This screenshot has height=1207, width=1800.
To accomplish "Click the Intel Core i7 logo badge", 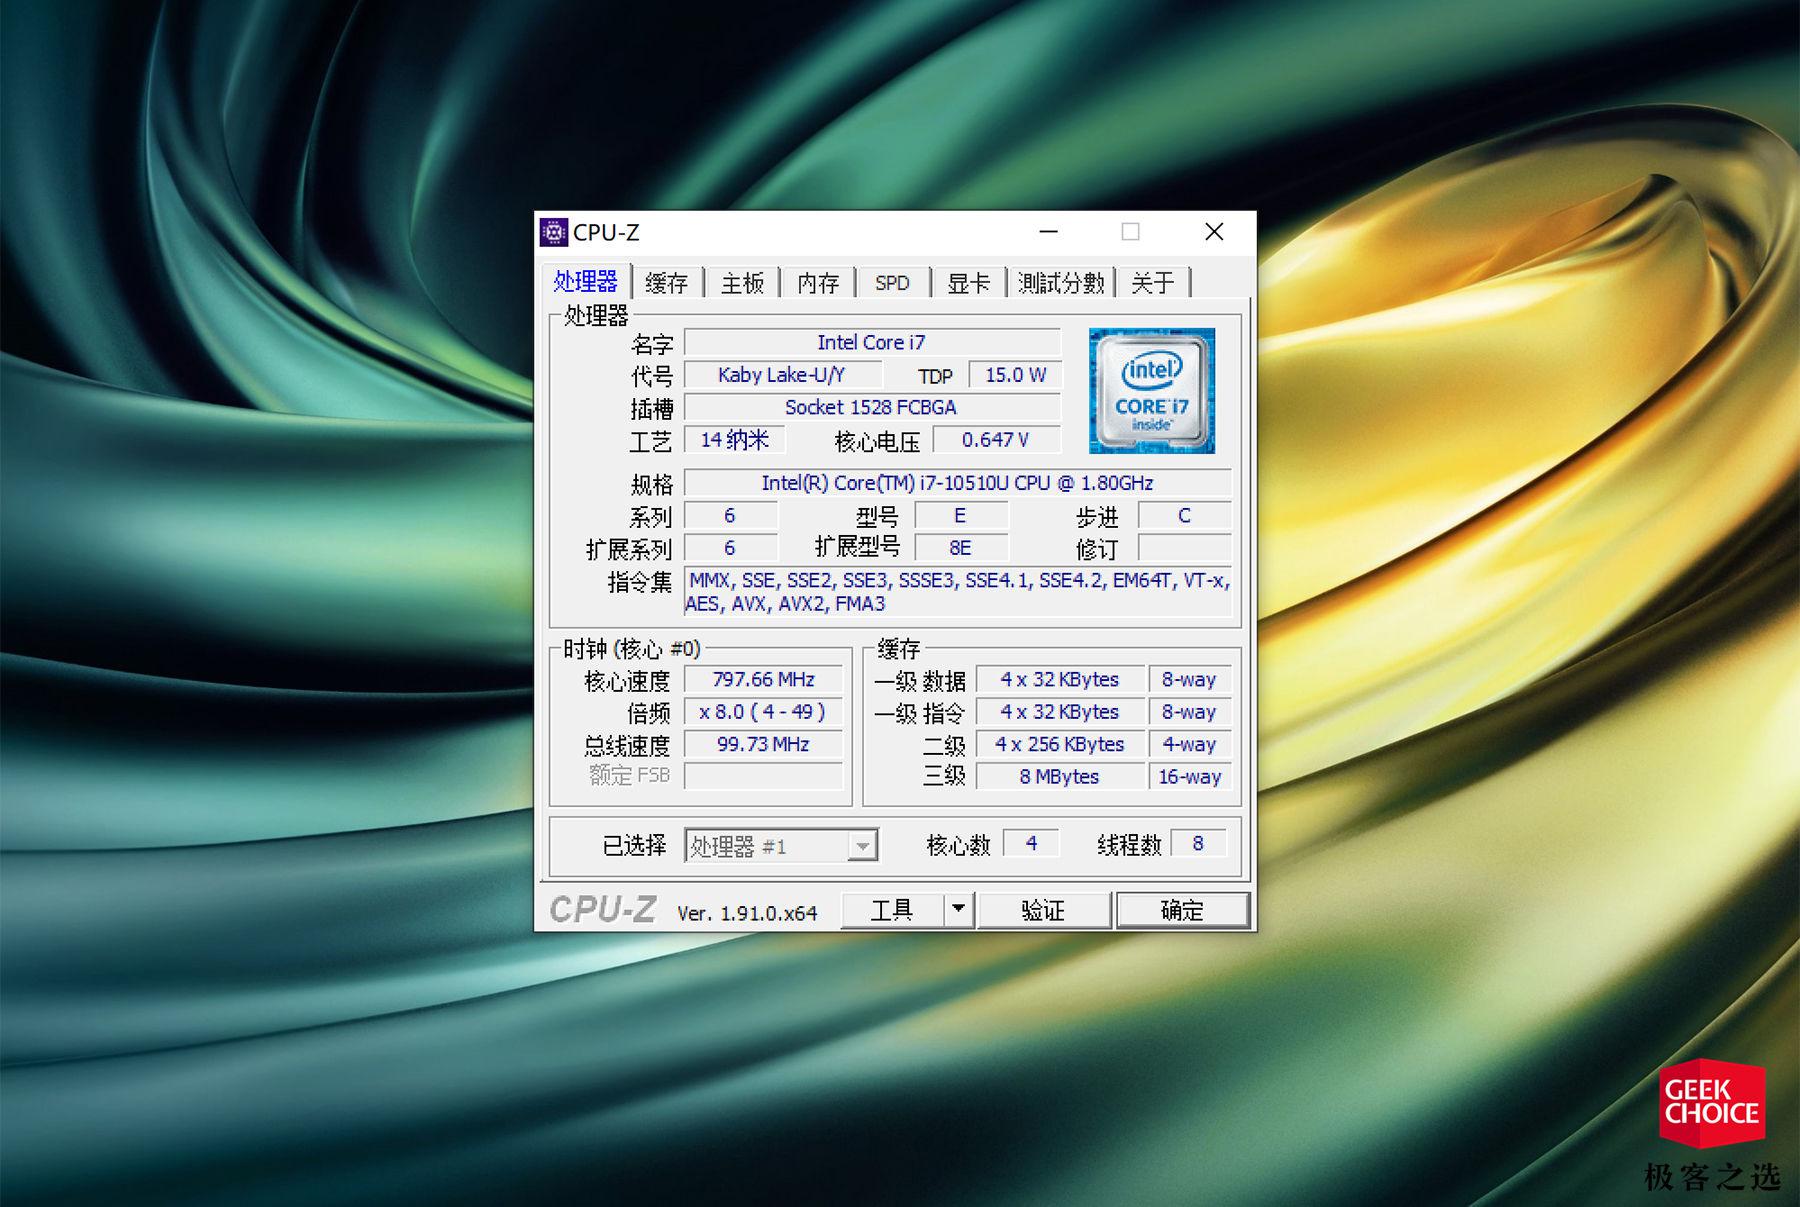I will click(x=1151, y=391).
